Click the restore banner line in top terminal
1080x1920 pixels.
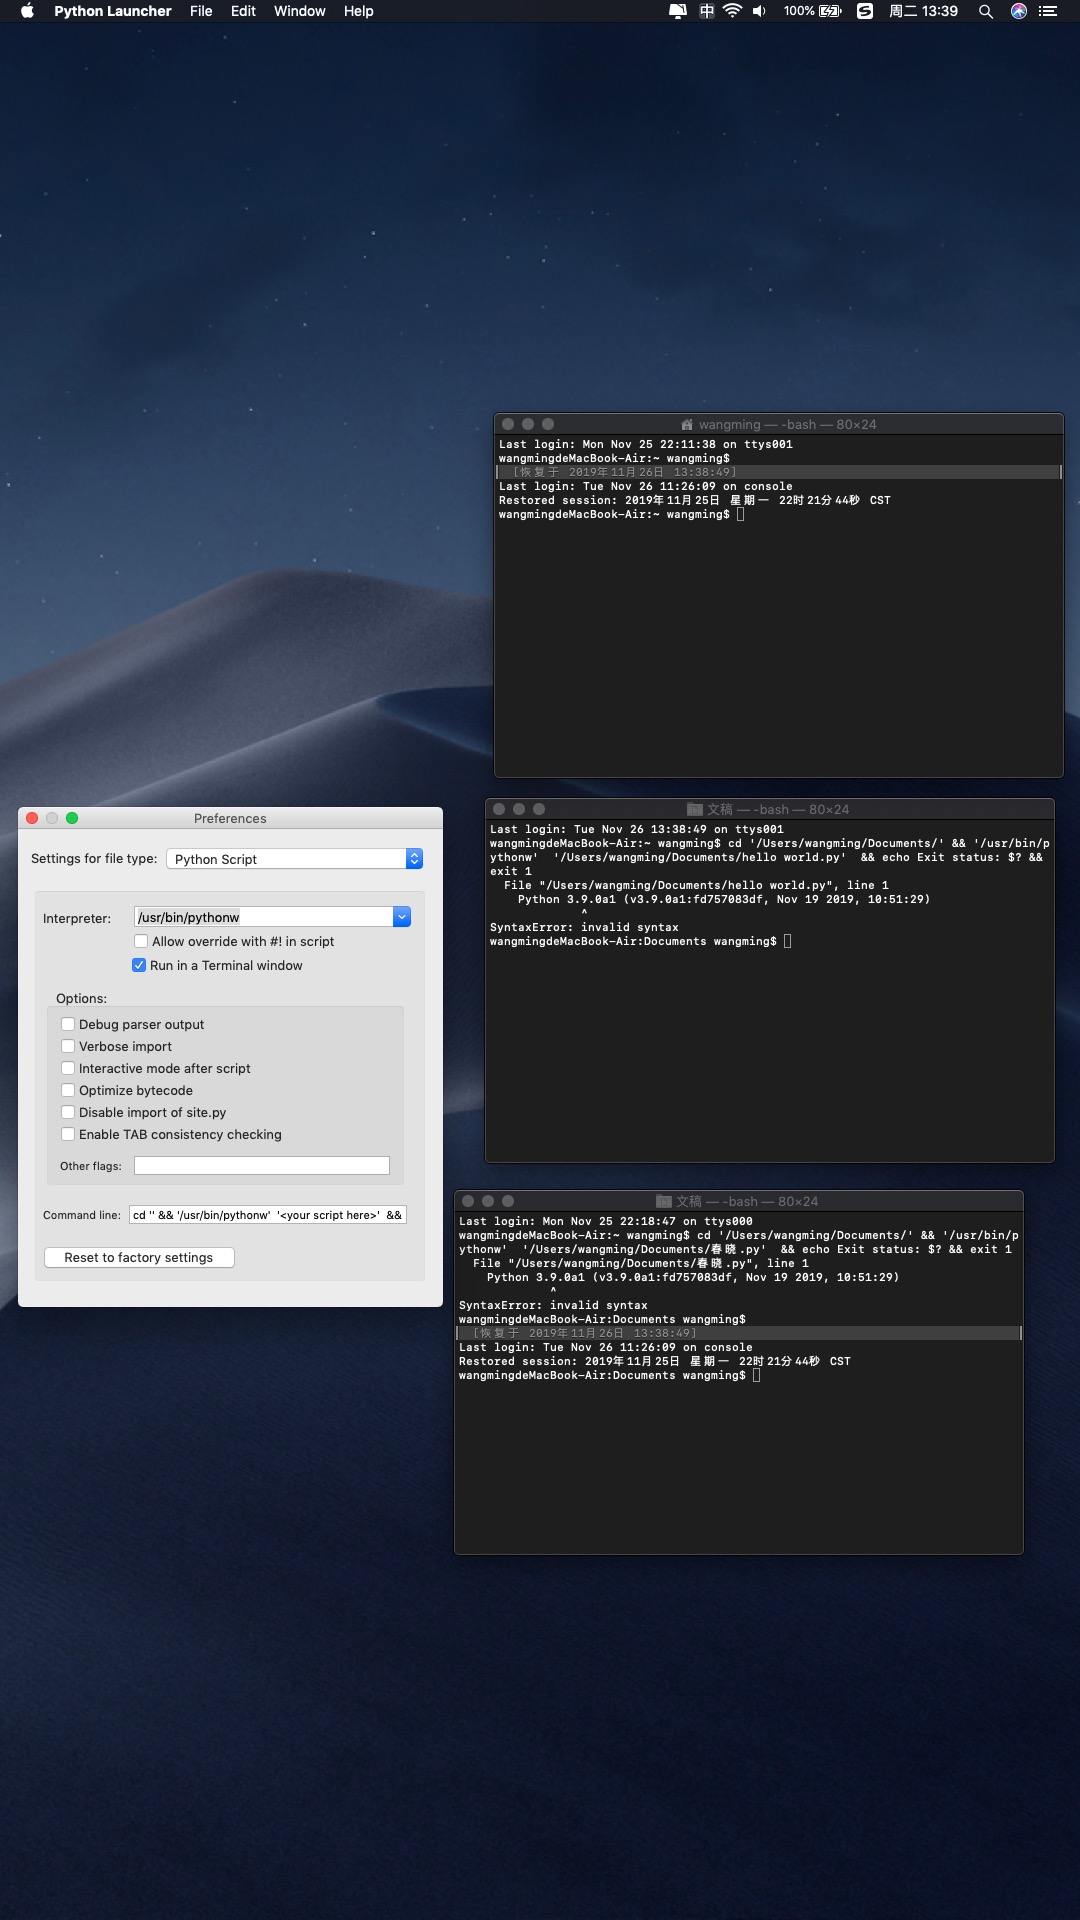tap(779, 472)
